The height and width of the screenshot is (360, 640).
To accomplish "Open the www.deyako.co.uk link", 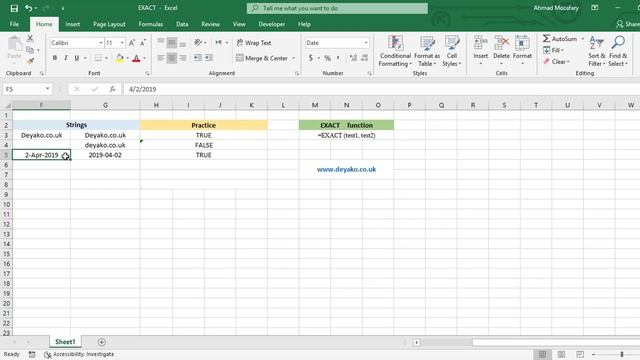I will click(346, 169).
